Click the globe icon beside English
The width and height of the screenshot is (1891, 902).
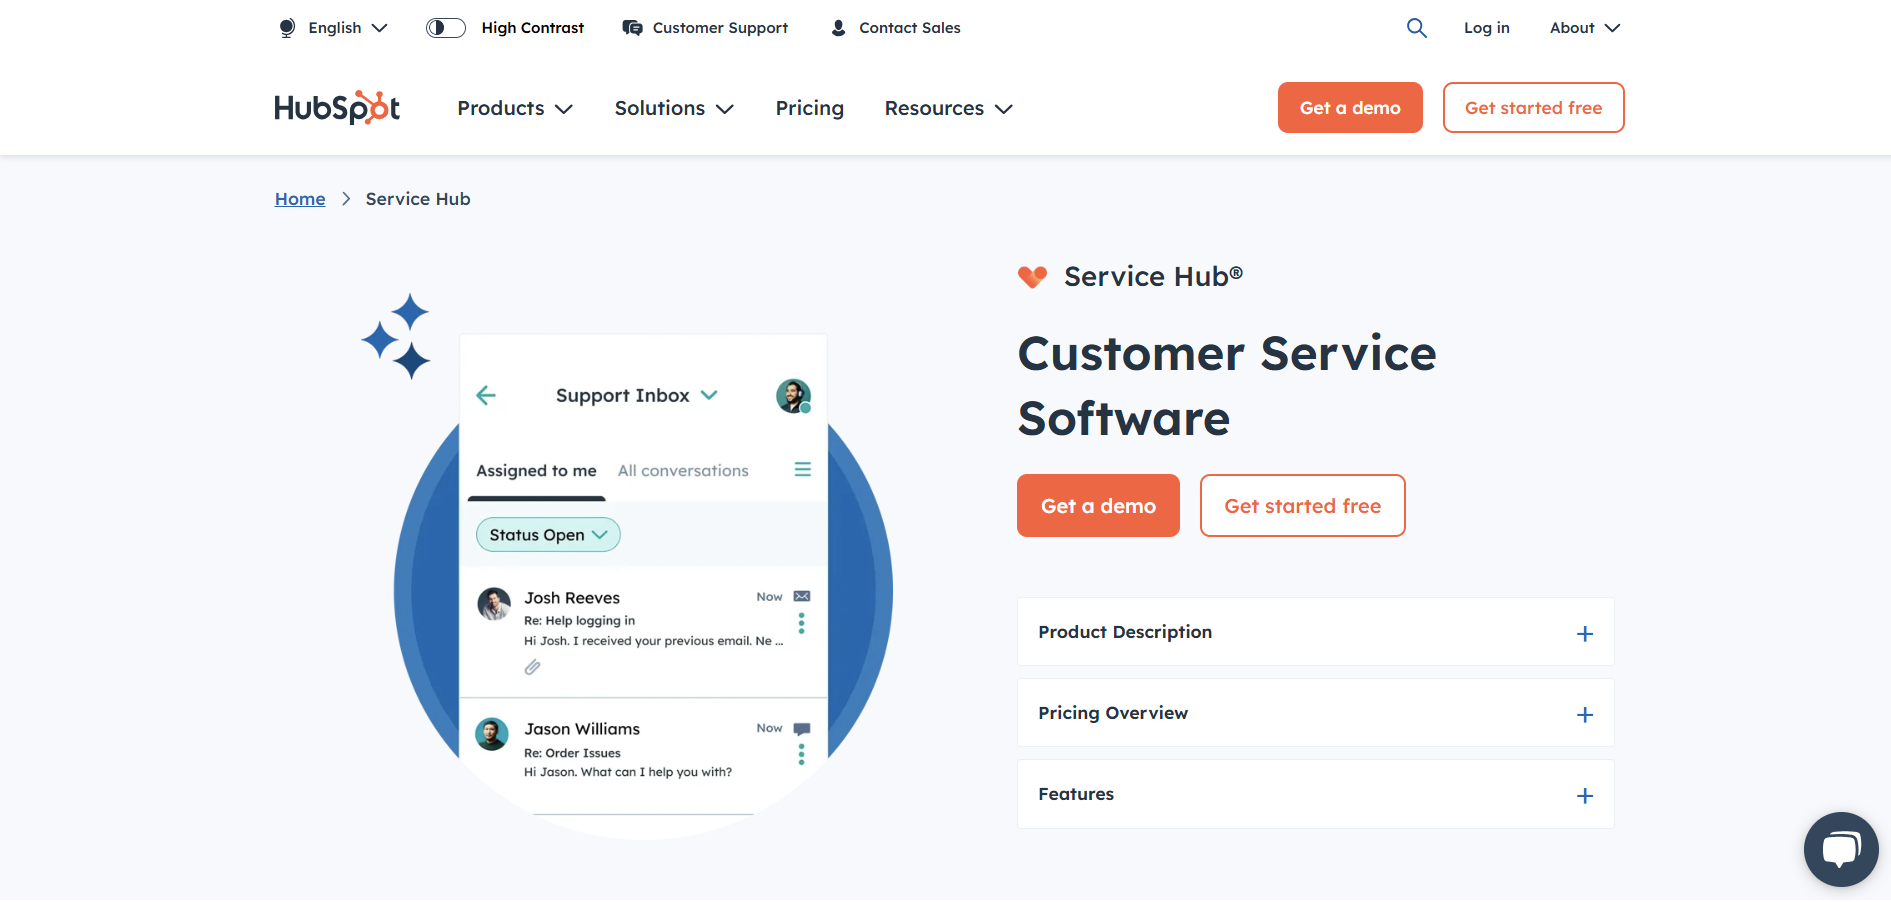point(286,27)
